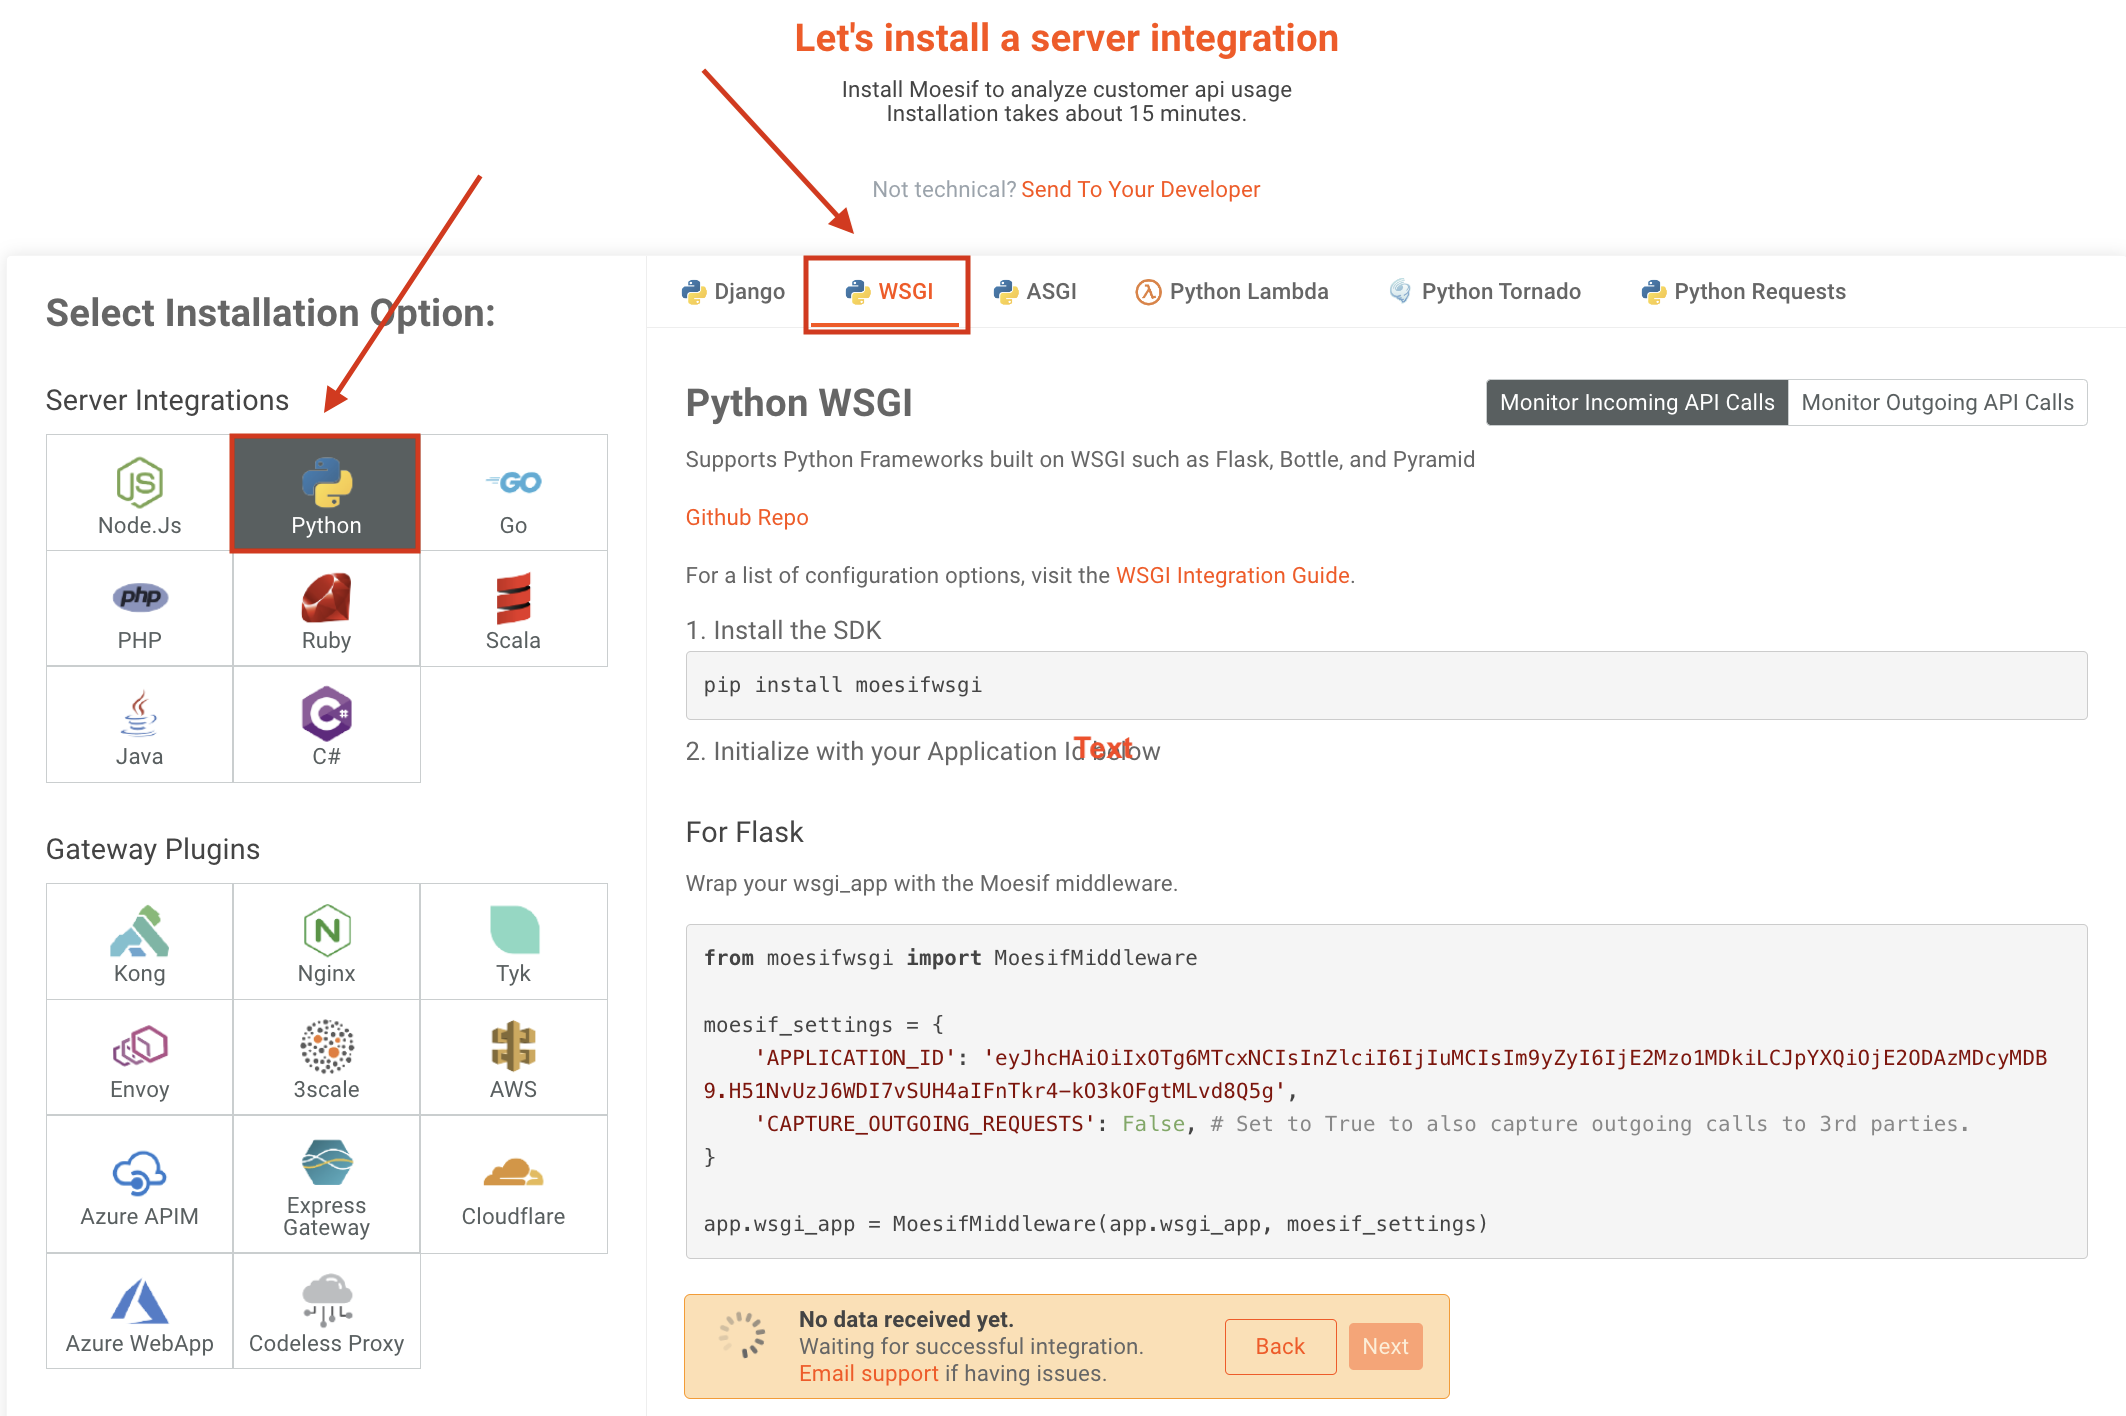Open the Python Lambda tab
This screenshot has height=1416, width=2126.
(x=1232, y=291)
